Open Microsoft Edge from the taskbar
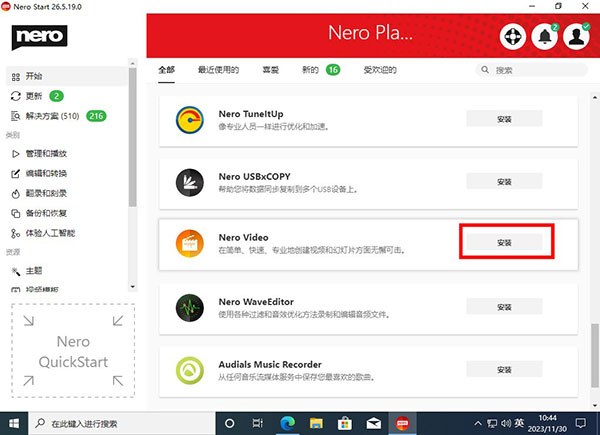 (287, 424)
